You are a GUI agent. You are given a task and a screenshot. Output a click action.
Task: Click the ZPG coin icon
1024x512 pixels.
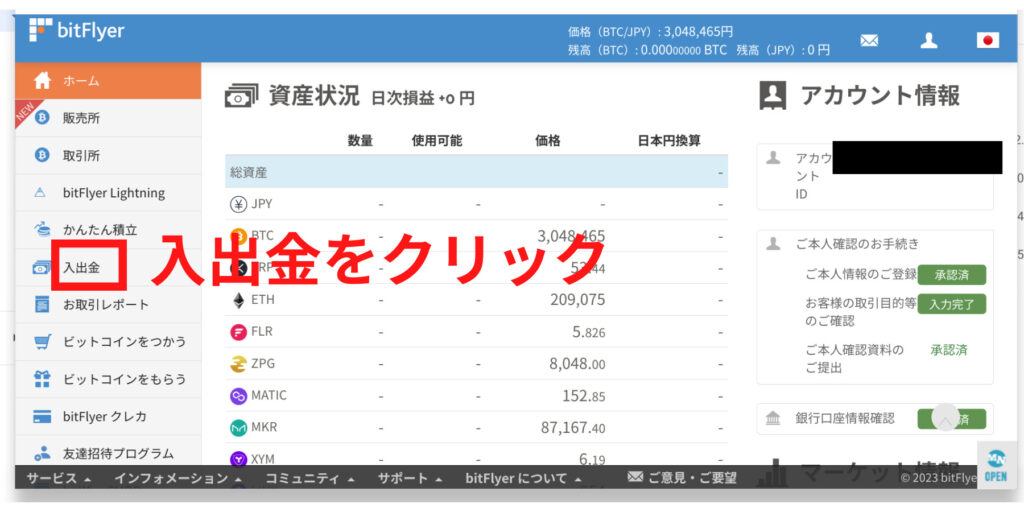point(238,364)
